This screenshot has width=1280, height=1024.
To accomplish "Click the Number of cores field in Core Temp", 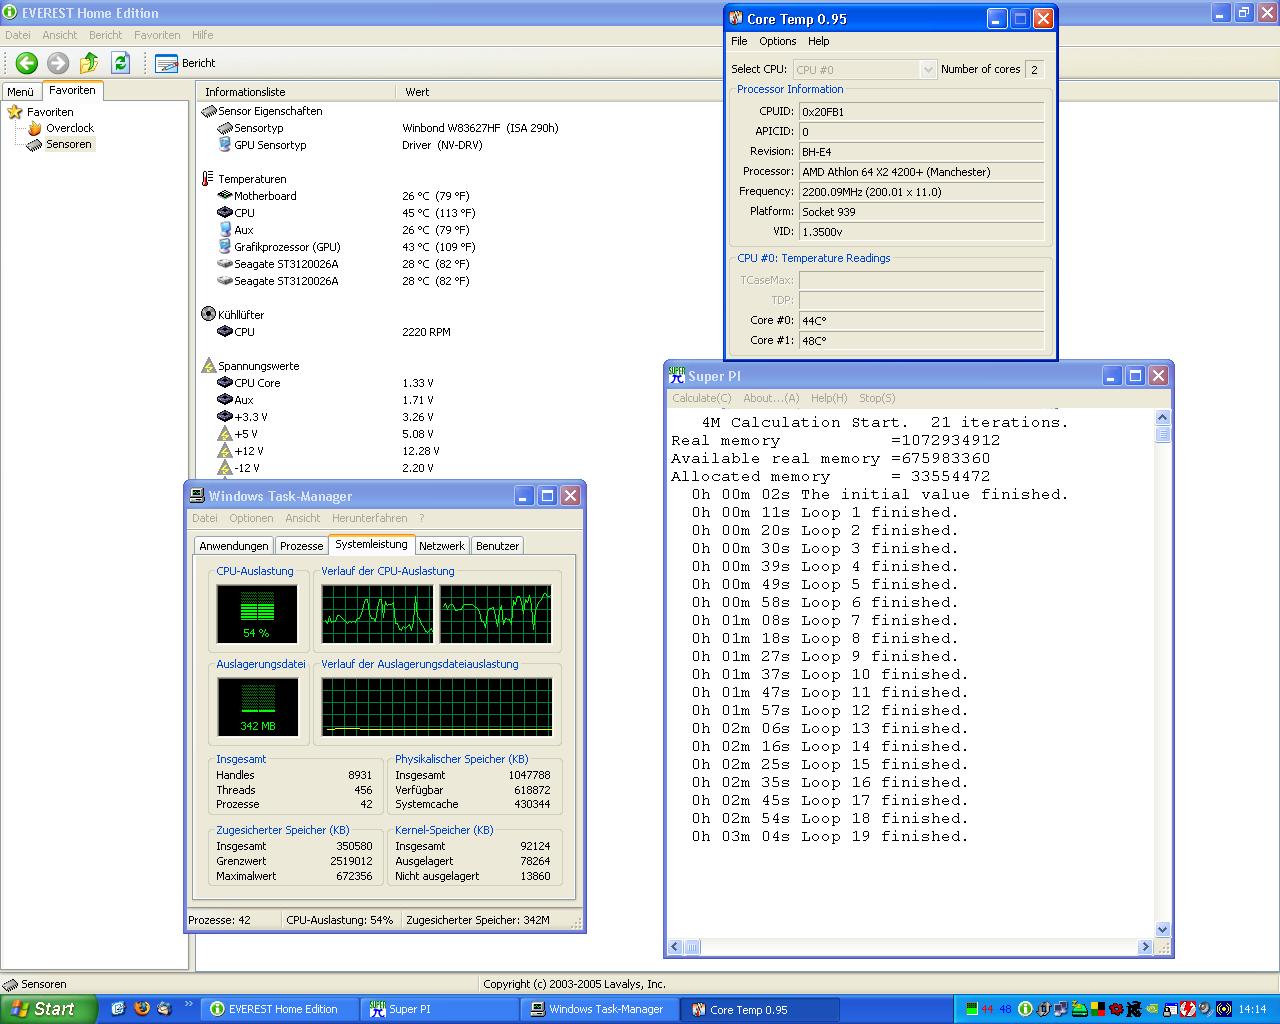I will click(1034, 69).
